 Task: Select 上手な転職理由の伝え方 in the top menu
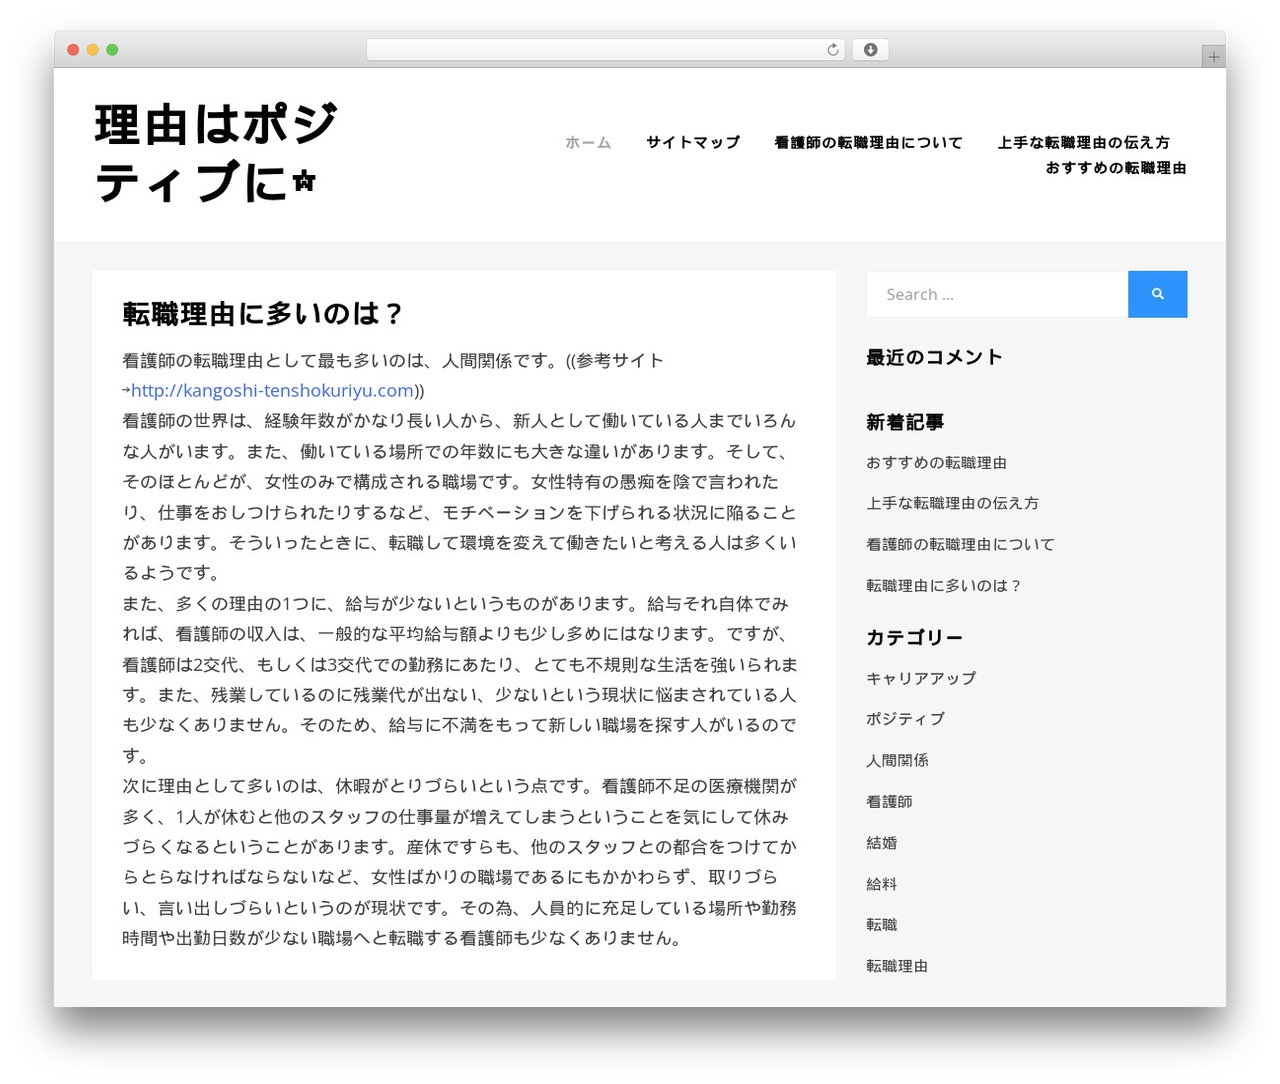(1083, 142)
